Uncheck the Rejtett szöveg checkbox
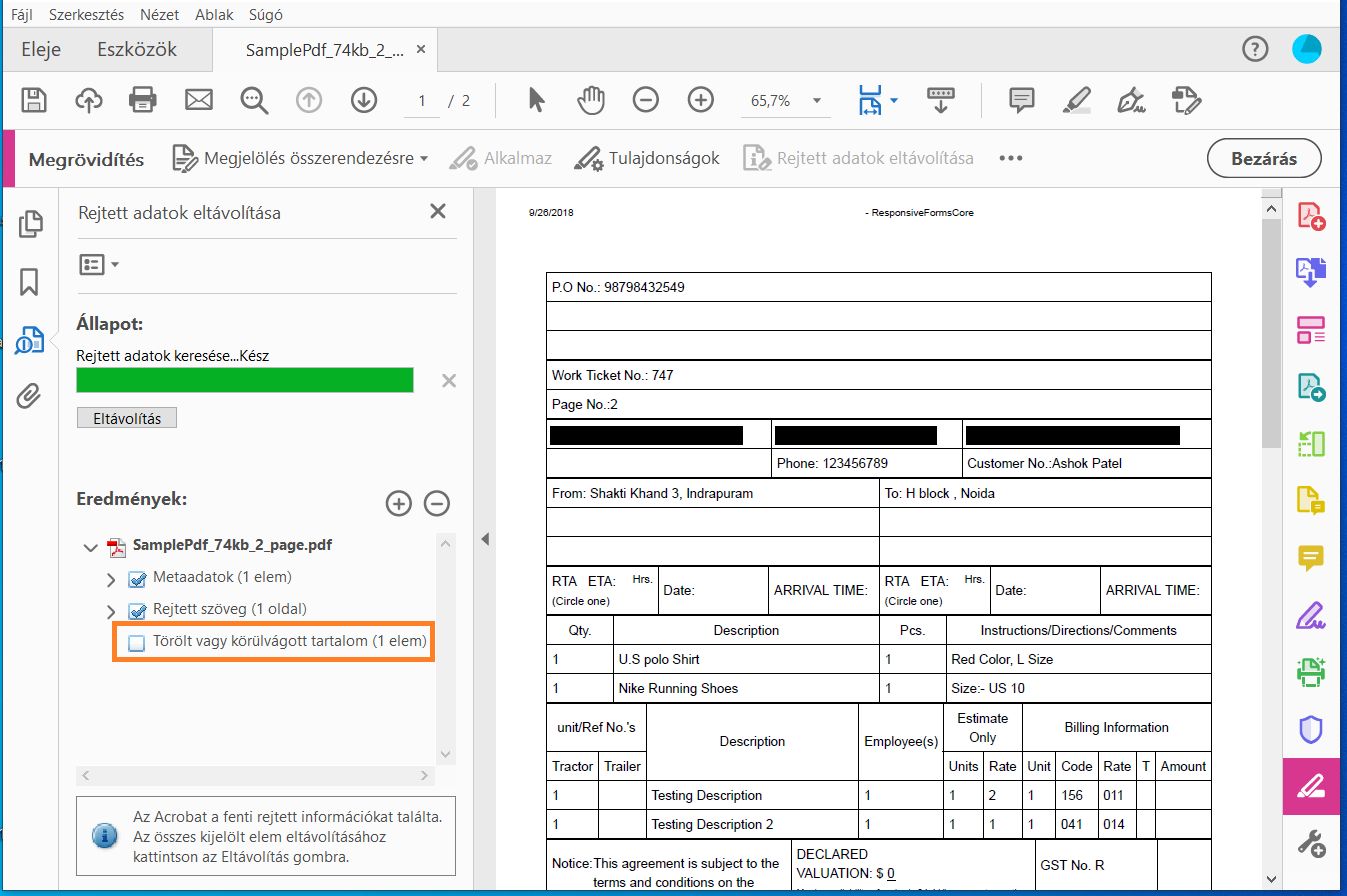The height and width of the screenshot is (896, 1347). (138, 610)
